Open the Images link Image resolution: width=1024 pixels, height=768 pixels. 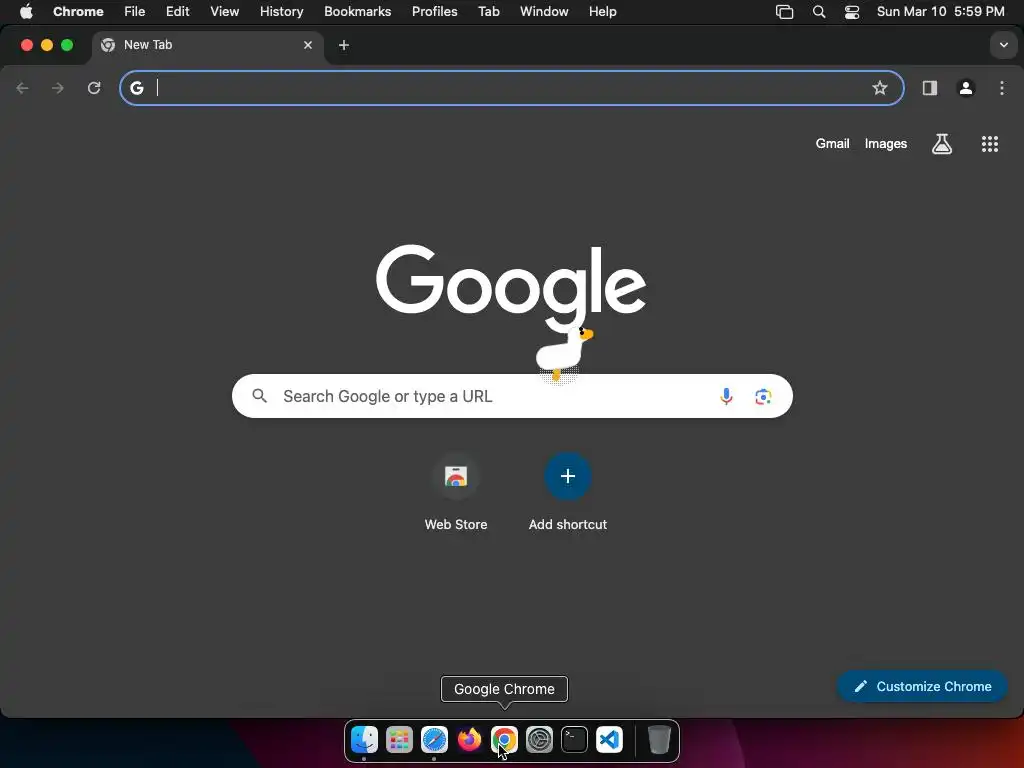point(886,144)
